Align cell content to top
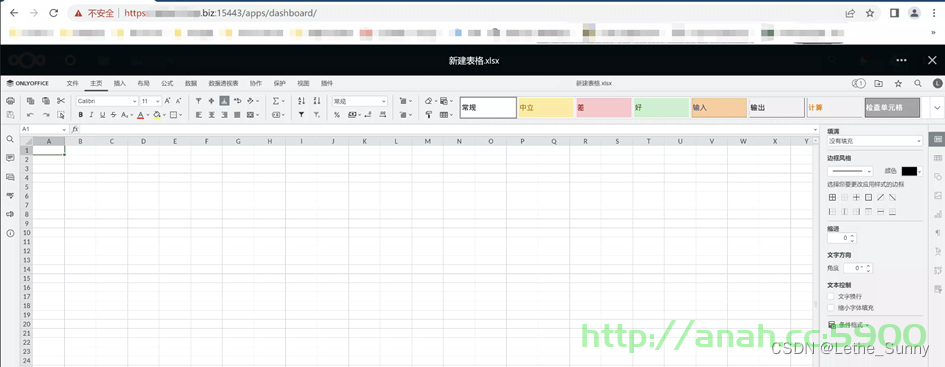This screenshot has width=945, height=367. [x=199, y=101]
